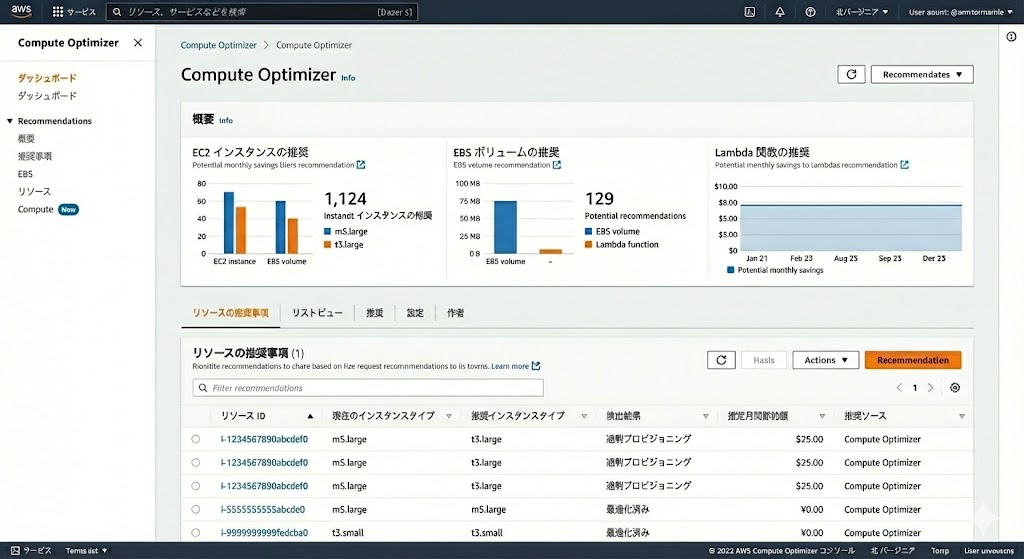Click the 1,124 instance count value

point(345,199)
